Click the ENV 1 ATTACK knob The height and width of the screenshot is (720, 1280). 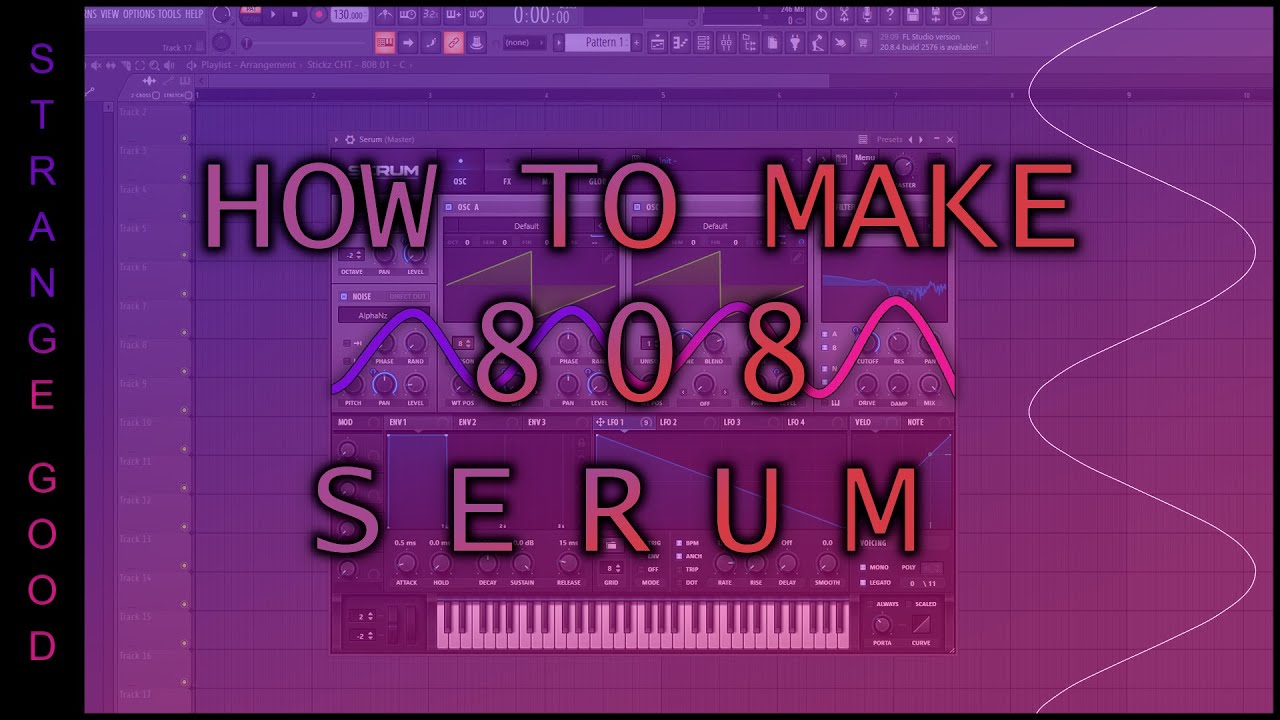(x=406, y=562)
